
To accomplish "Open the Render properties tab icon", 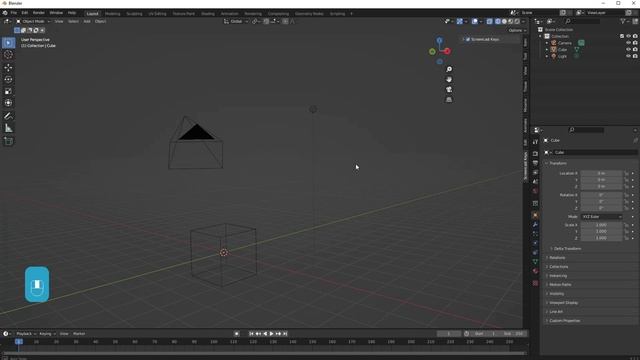I will [536, 154].
